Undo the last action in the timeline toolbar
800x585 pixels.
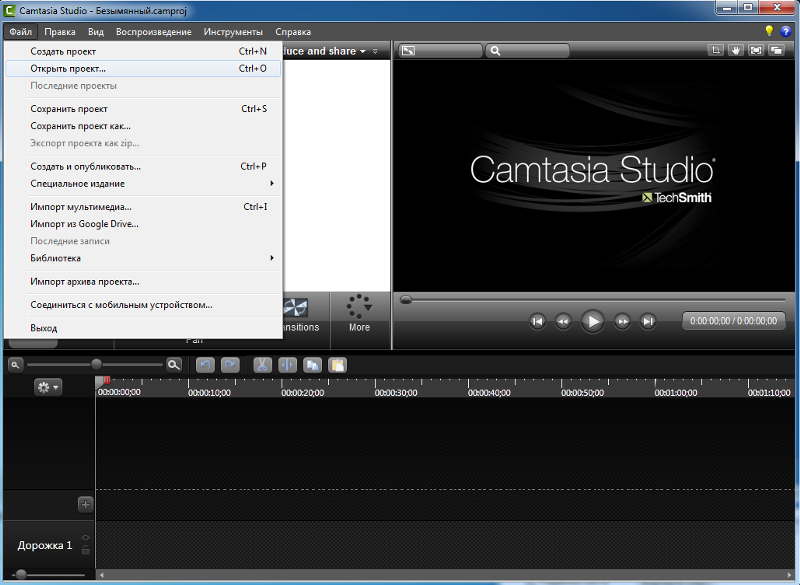[205, 365]
